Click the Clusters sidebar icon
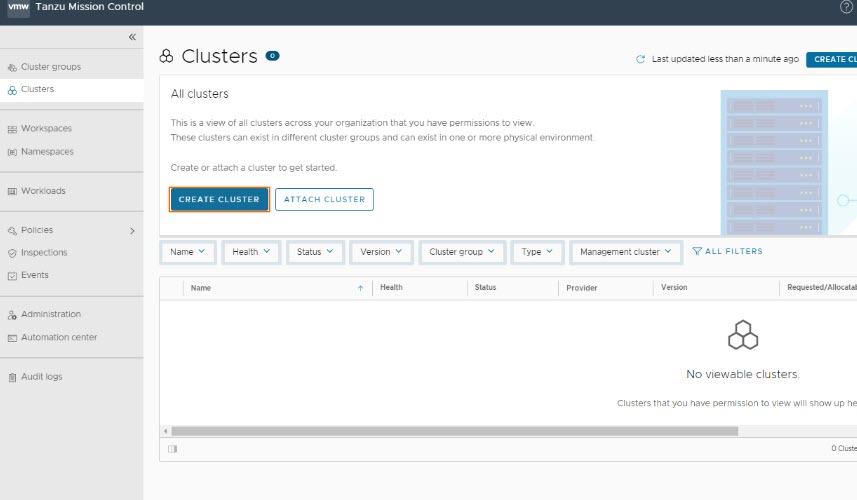Viewport: 857px width, 500px height. coord(12,90)
